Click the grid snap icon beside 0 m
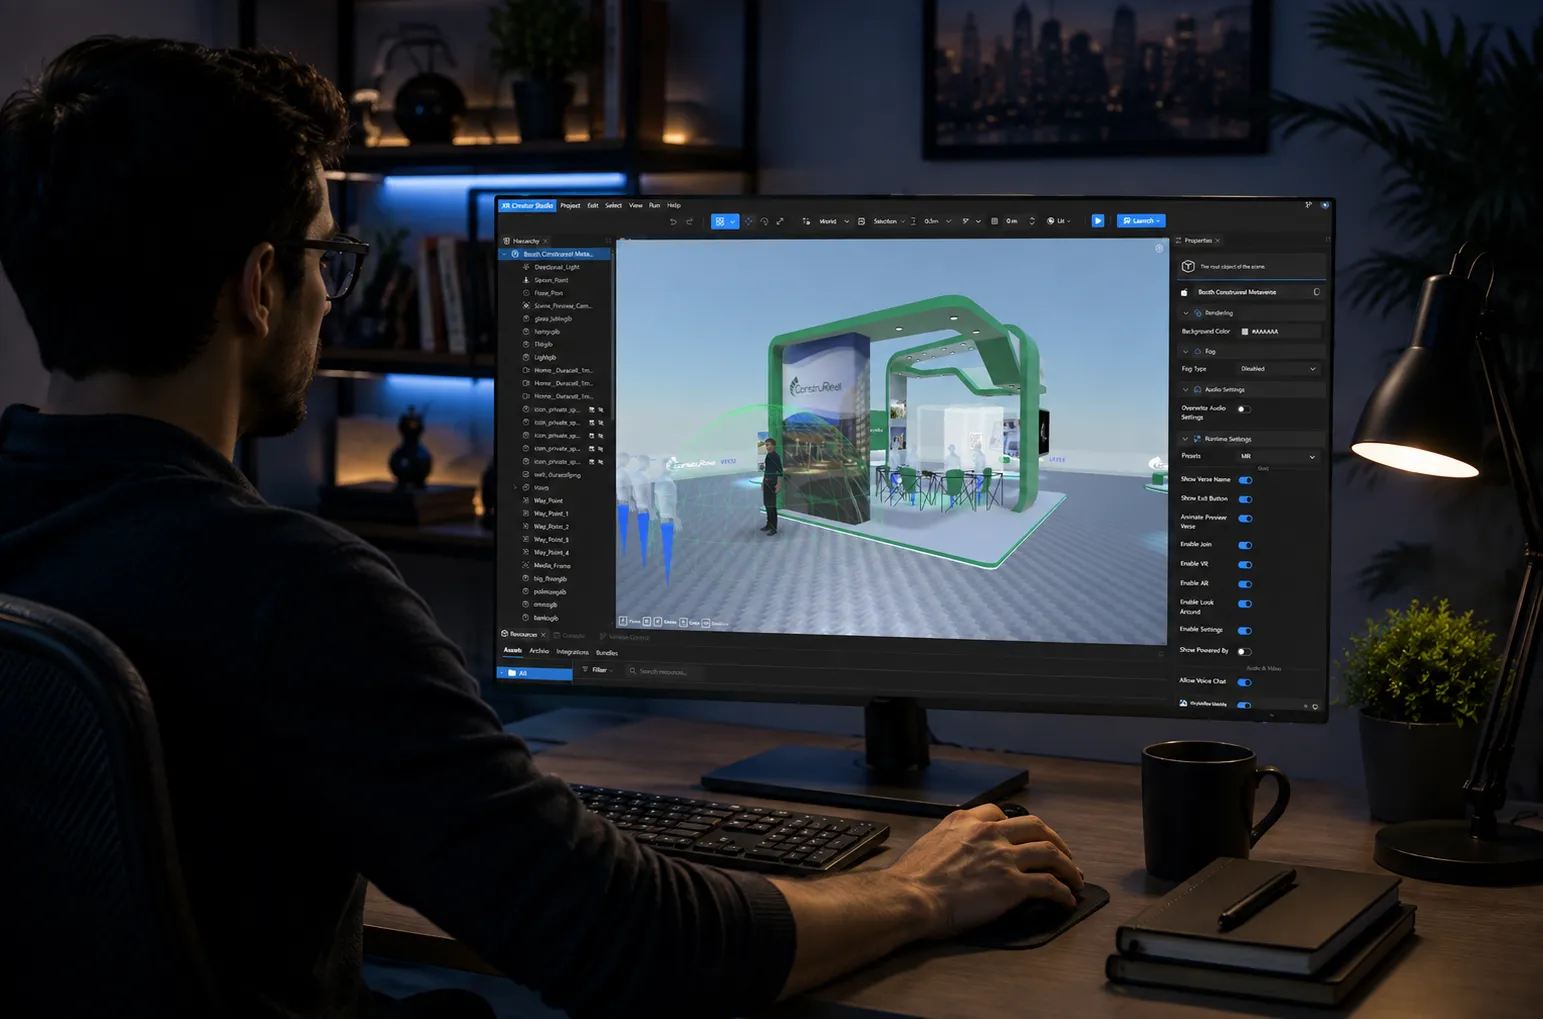The image size is (1543, 1019). tap(994, 221)
